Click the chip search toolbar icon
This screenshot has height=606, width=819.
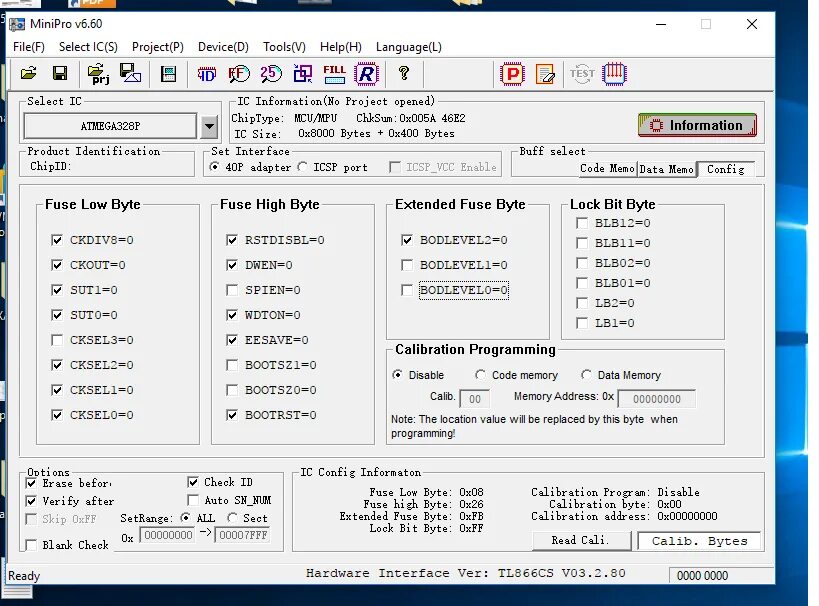click(x=168, y=74)
